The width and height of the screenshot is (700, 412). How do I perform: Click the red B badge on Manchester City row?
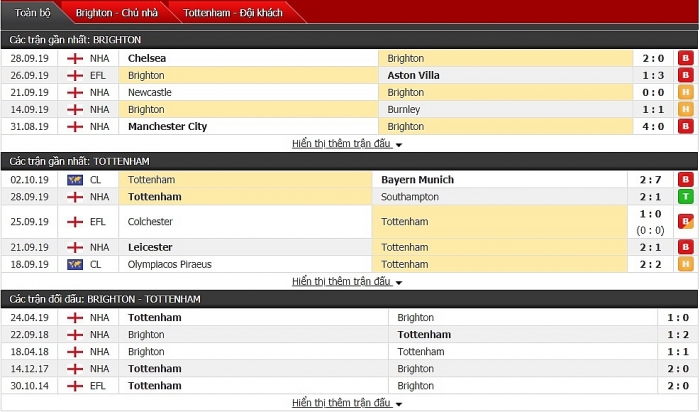[686, 126]
